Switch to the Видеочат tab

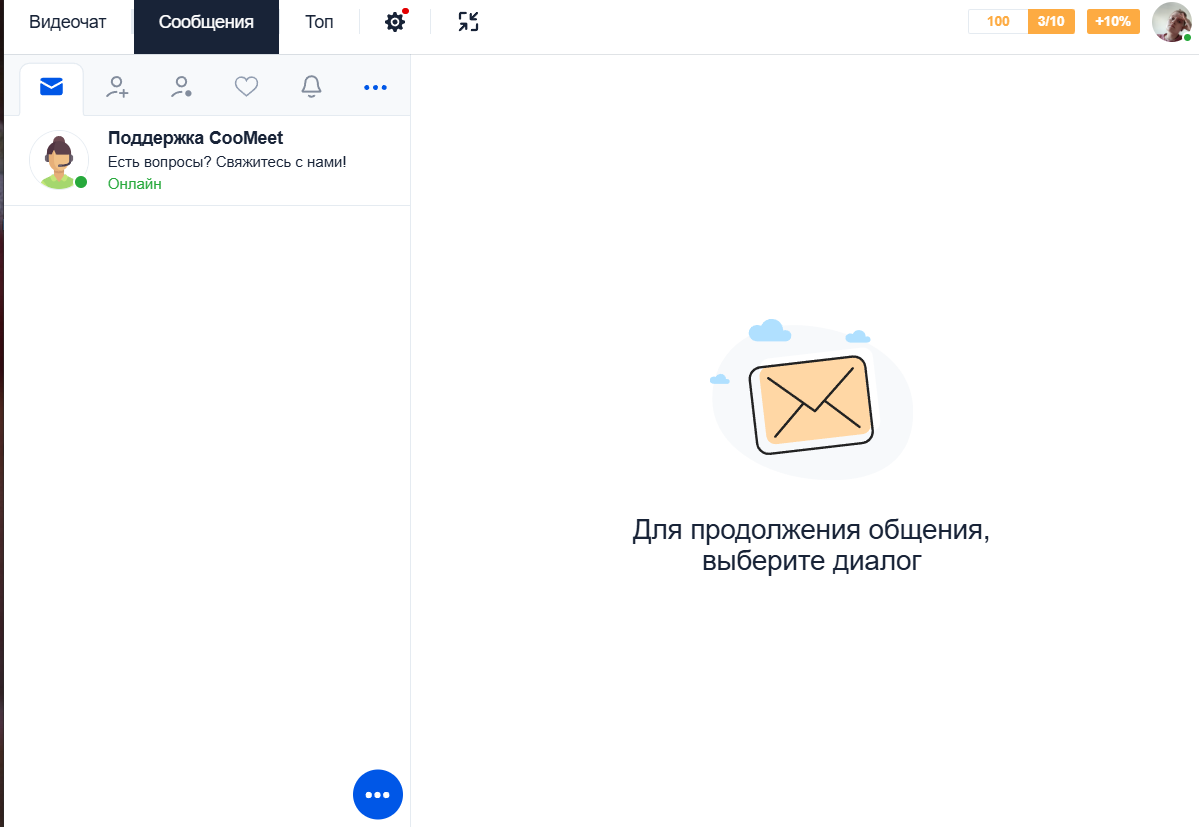66,21
